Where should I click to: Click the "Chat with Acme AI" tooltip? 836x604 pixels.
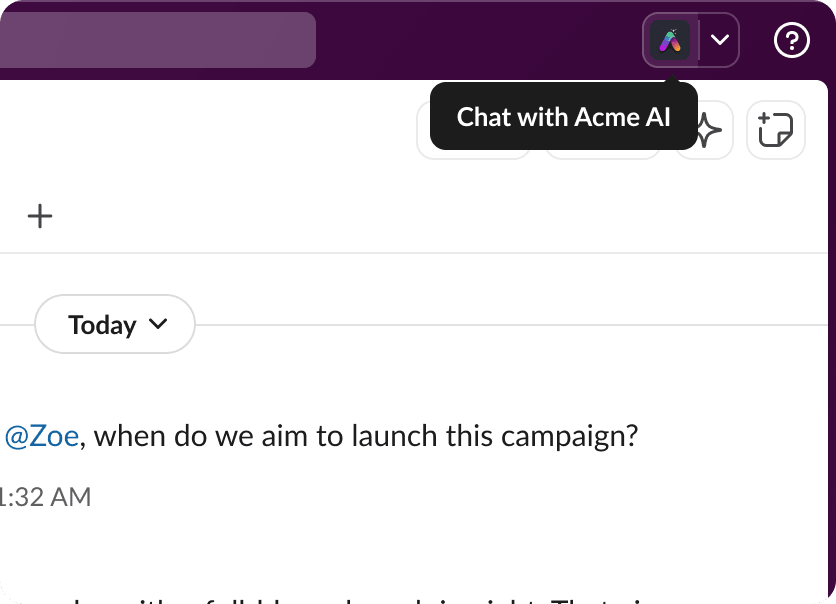coord(563,117)
